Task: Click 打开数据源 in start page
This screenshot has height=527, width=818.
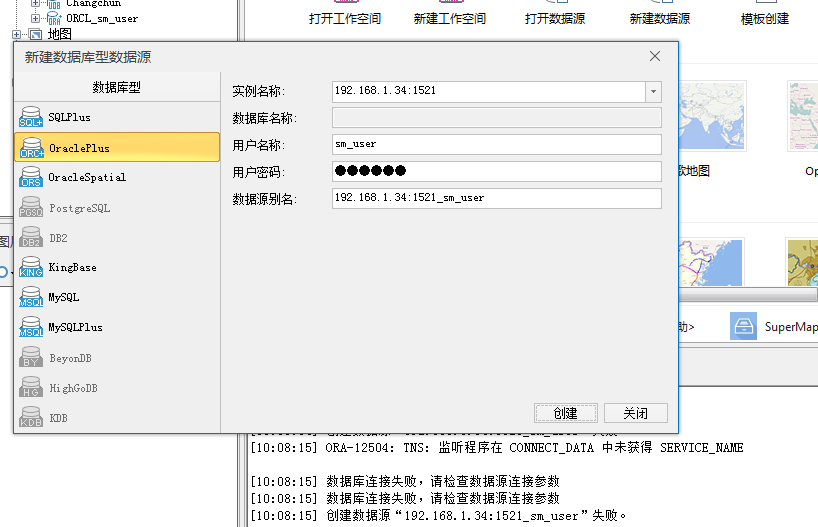Action: pos(555,19)
